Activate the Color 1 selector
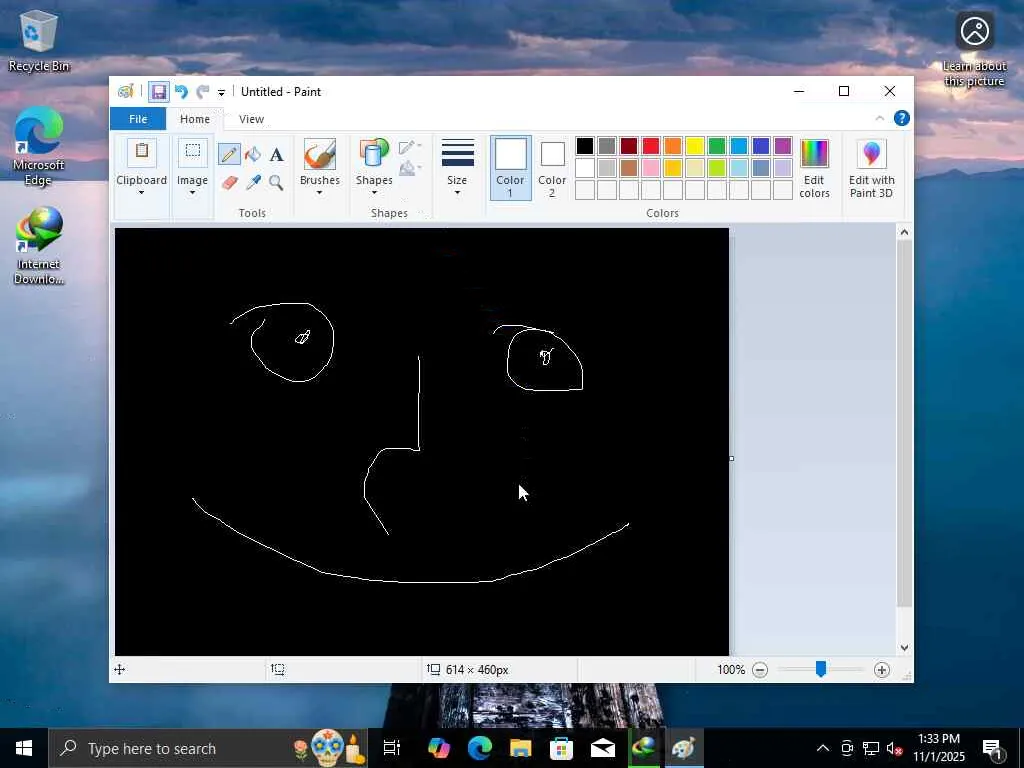This screenshot has width=1024, height=768. click(x=510, y=168)
